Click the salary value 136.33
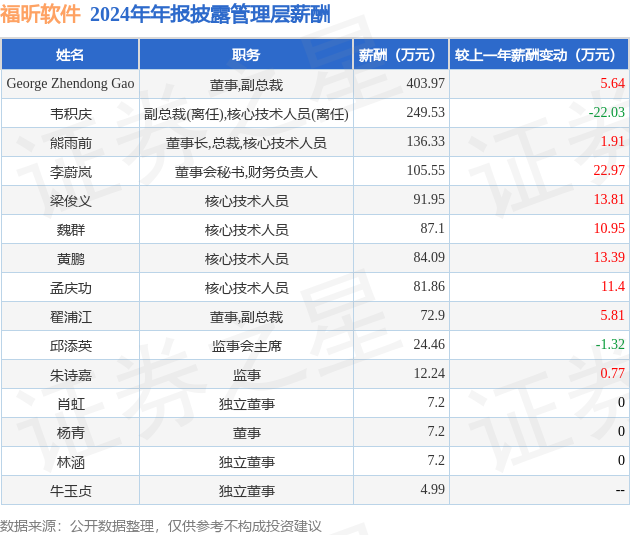This screenshot has height=535, width=630. (425, 141)
